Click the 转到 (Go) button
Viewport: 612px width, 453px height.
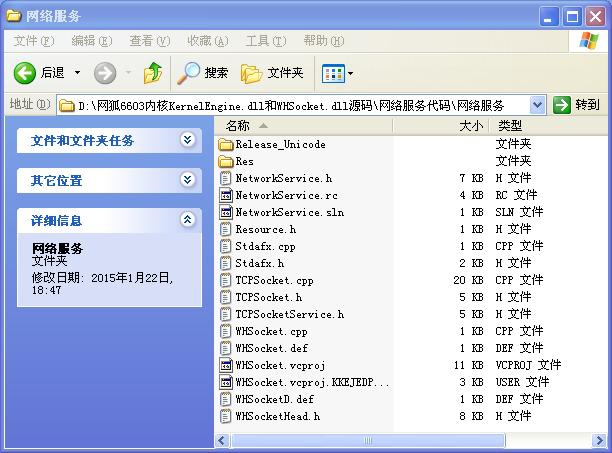pyautogui.click(x=576, y=105)
